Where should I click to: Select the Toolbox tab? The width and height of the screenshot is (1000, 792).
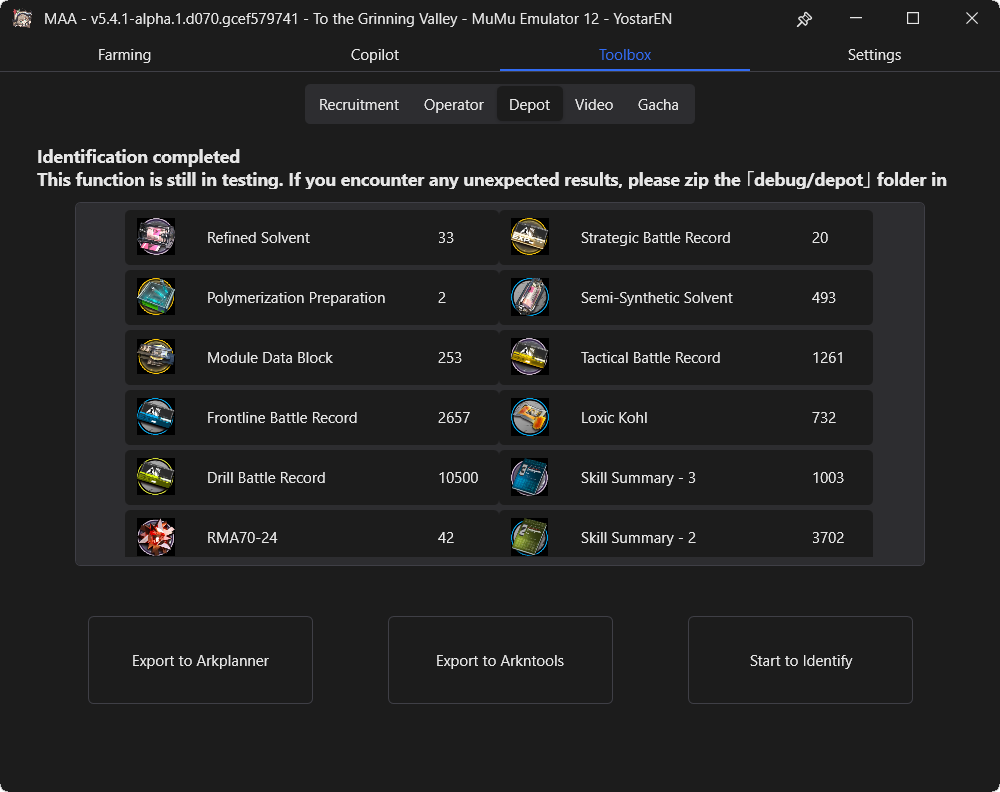tap(624, 55)
